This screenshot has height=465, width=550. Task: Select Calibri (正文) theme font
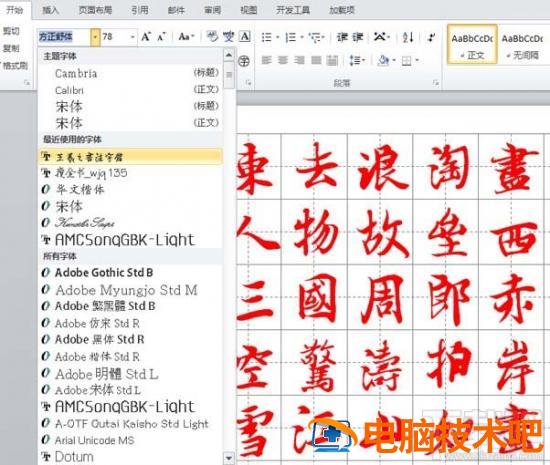[130, 90]
